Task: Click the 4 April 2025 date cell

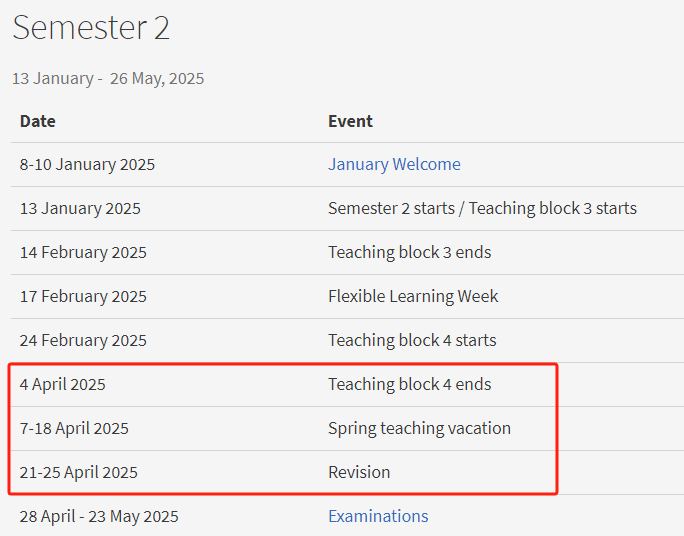Action: pos(63,385)
